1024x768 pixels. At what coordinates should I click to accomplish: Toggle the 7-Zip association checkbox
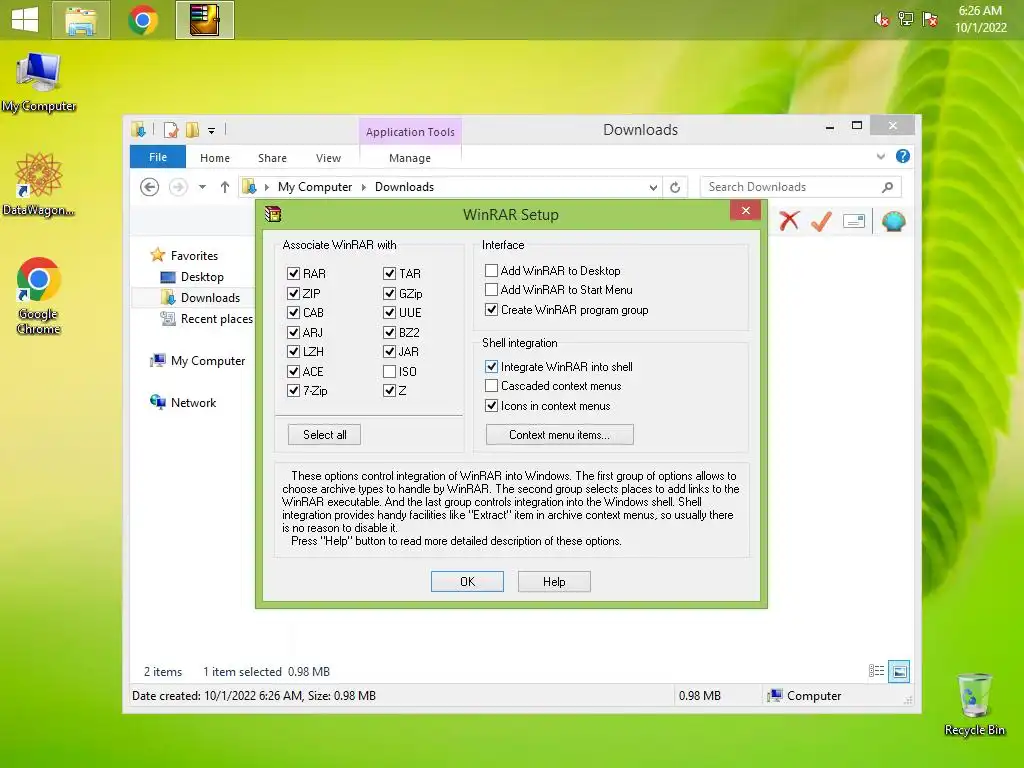(294, 391)
